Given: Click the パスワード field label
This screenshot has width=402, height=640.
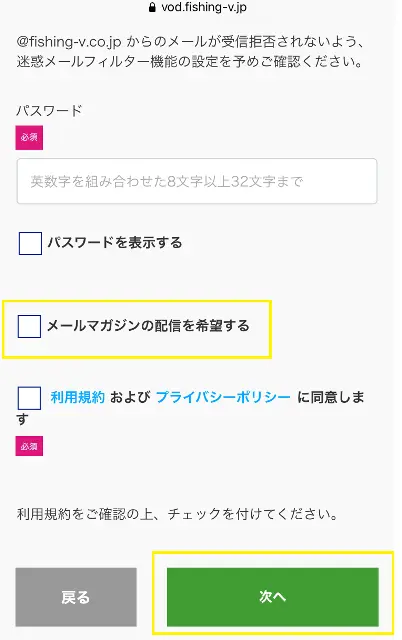Looking at the screenshot, I should pos(49,111).
